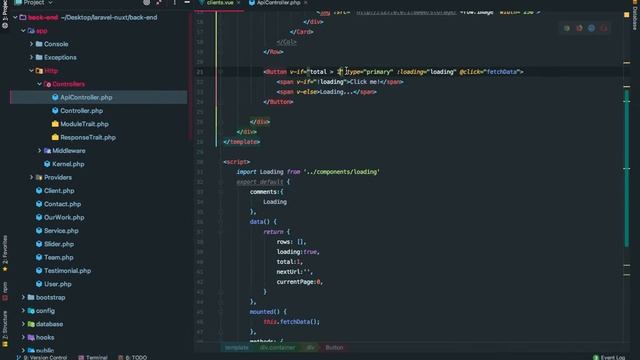Expand the Middleware folder

click(40, 151)
